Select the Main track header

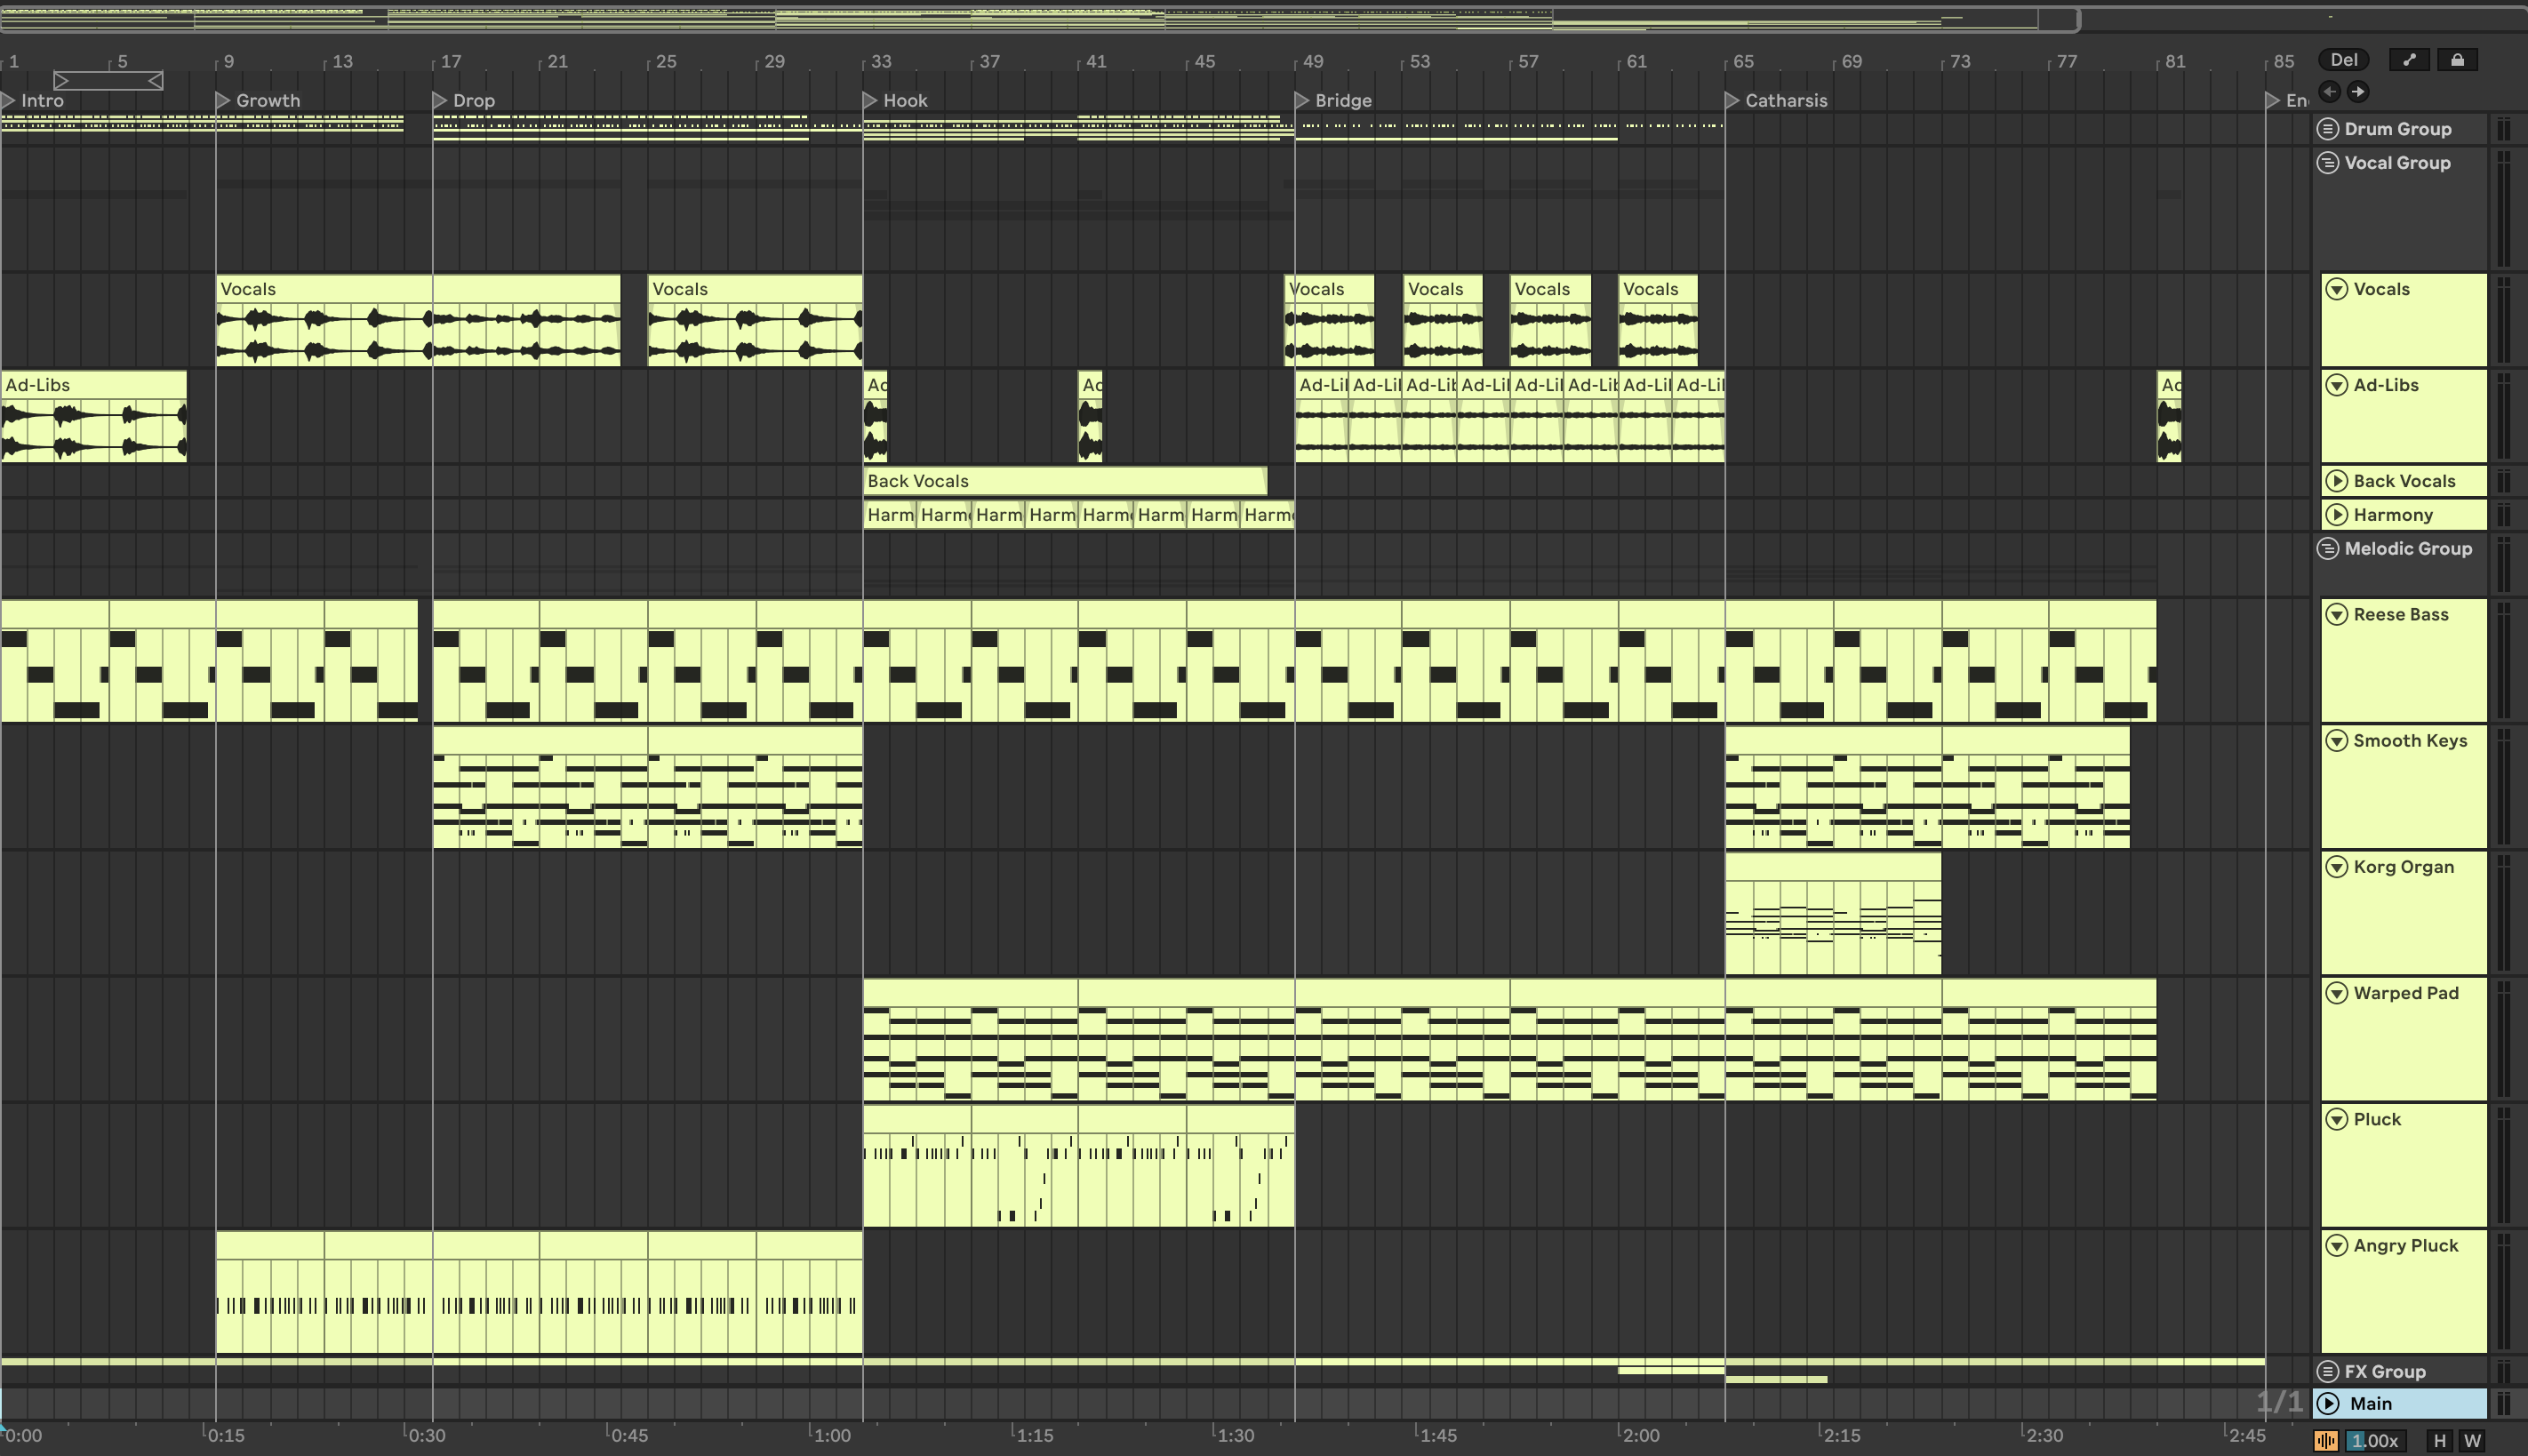click(x=2402, y=1403)
